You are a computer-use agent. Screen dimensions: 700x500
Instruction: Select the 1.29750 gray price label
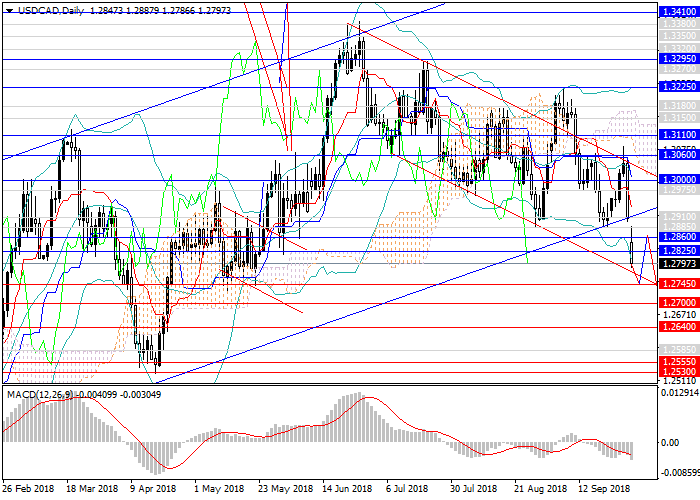(679, 190)
